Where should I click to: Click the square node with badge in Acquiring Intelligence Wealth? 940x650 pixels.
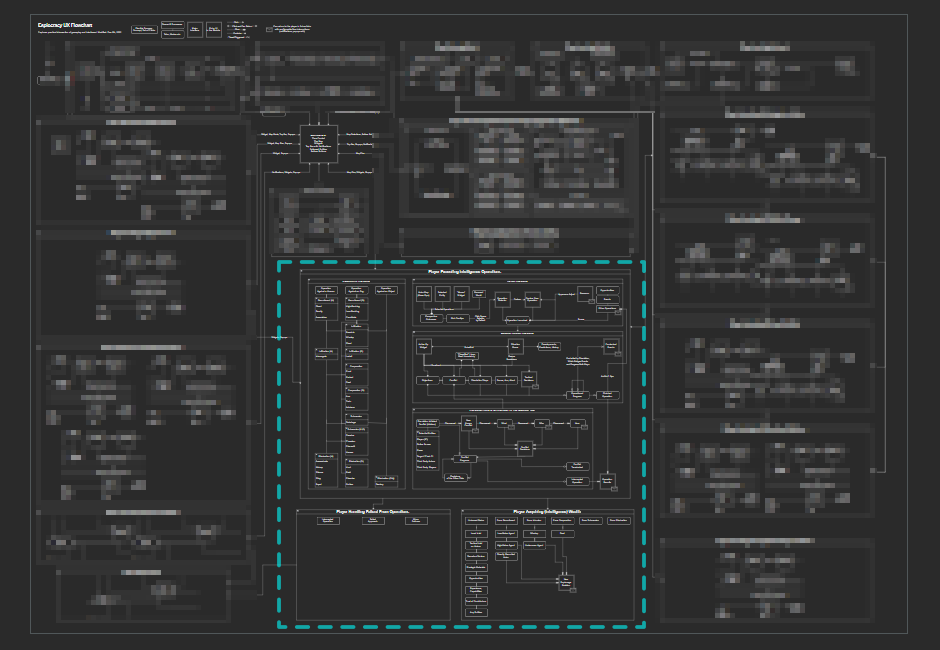click(x=567, y=581)
